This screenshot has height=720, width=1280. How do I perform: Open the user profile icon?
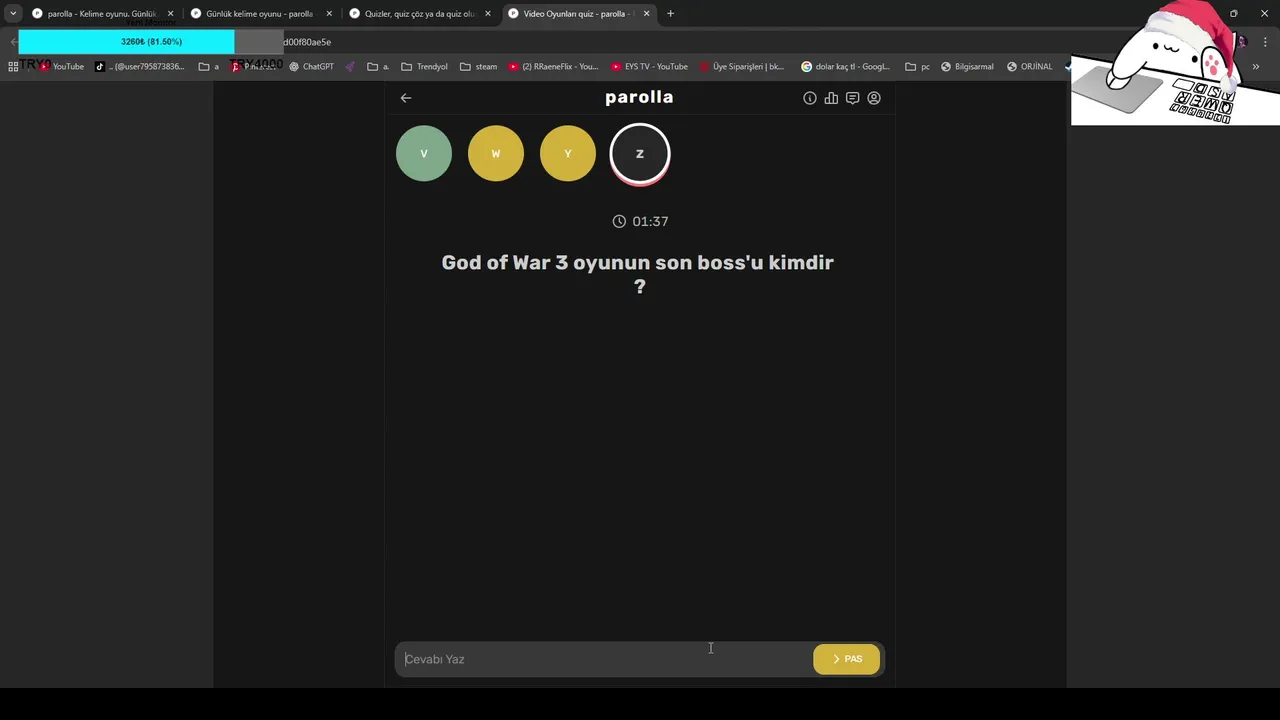(874, 98)
